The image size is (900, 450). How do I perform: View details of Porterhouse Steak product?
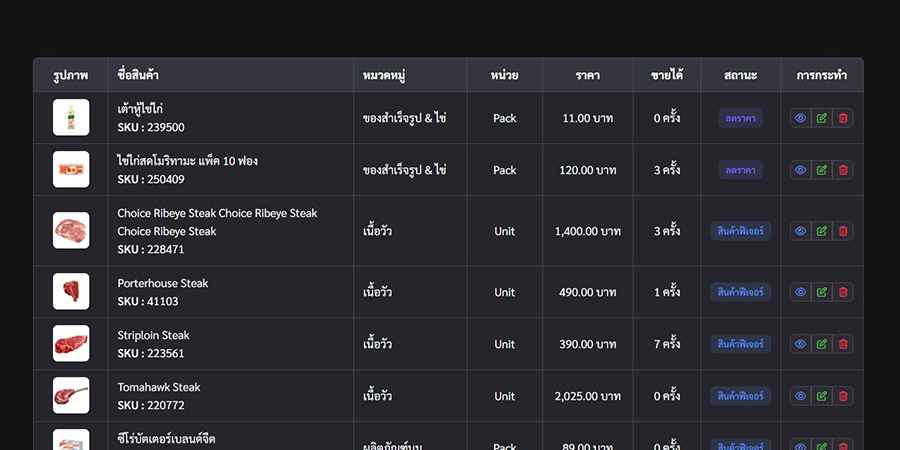(x=800, y=292)
